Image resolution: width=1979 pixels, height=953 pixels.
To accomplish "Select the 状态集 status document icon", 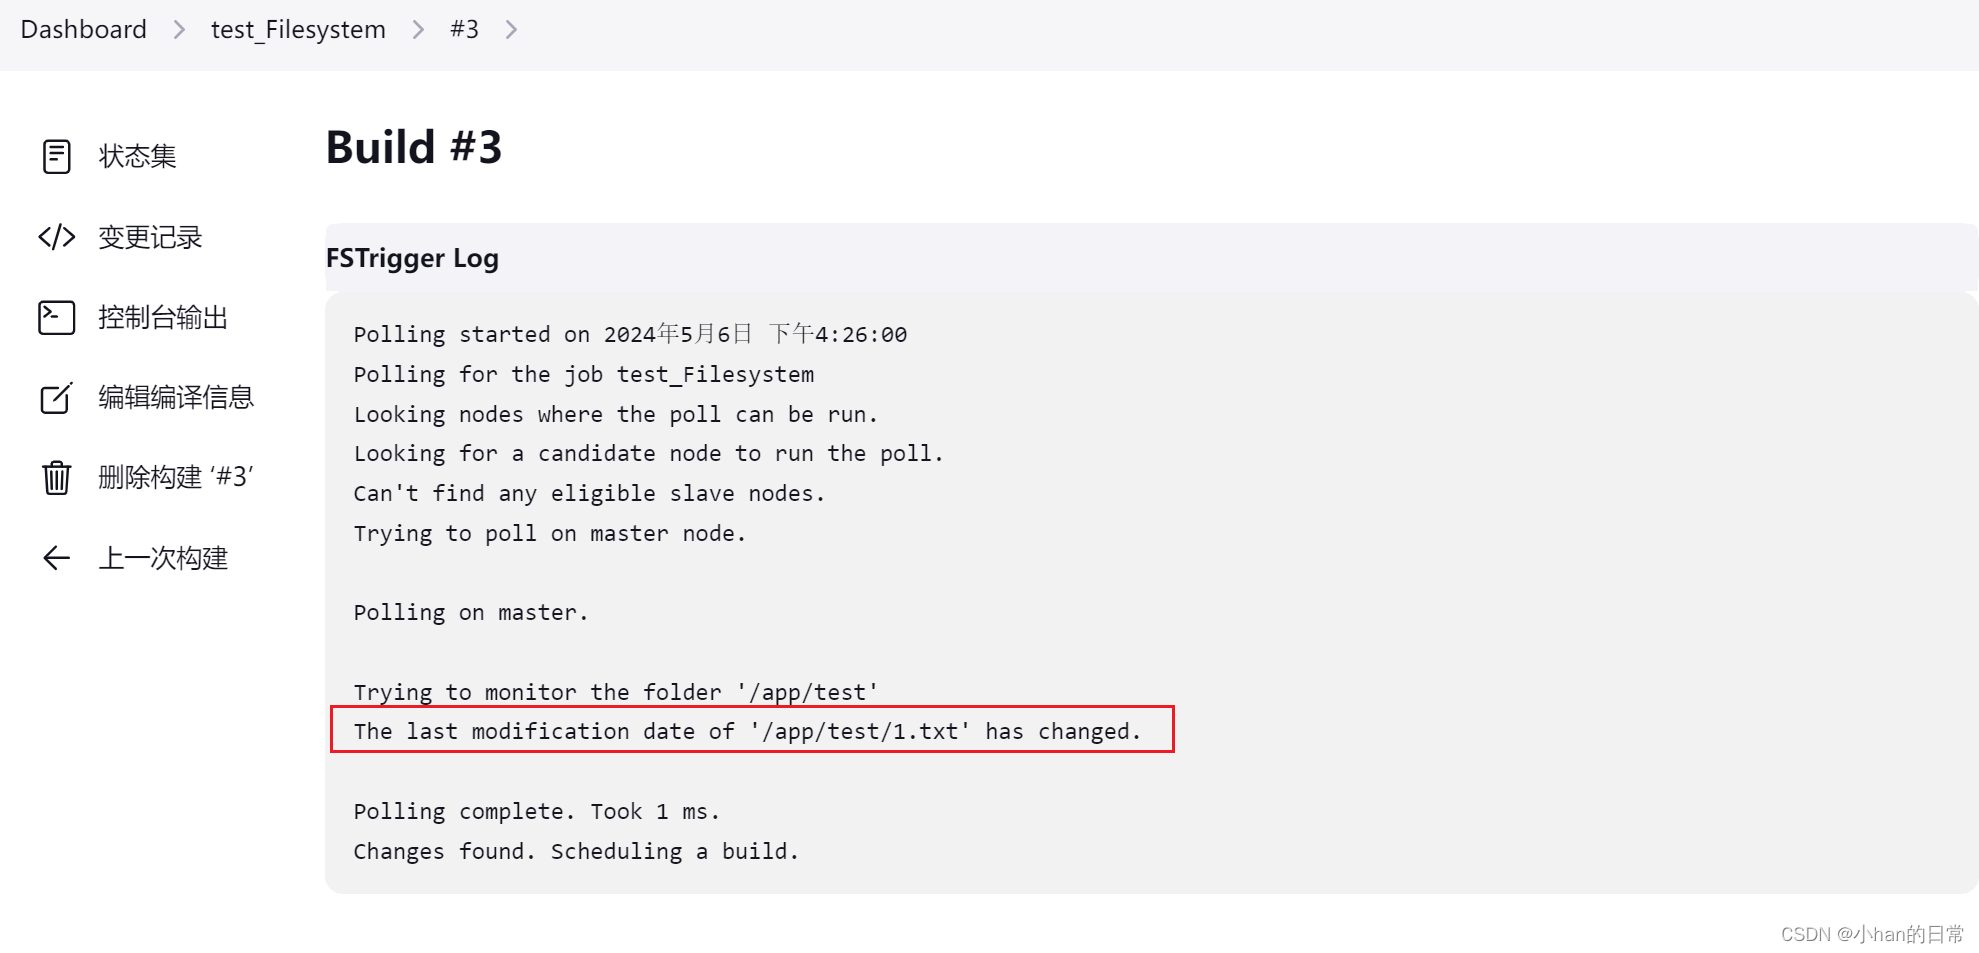I will (x=57, y=156).
